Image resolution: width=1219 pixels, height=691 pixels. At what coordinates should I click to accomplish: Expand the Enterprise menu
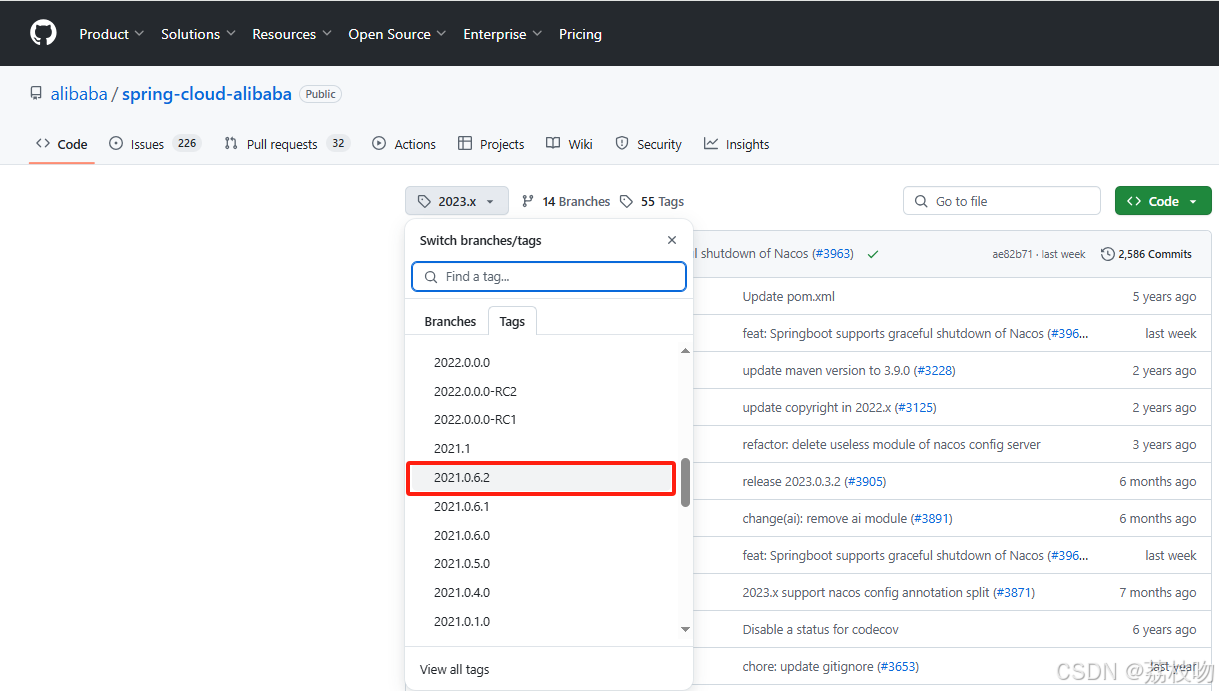502,34
